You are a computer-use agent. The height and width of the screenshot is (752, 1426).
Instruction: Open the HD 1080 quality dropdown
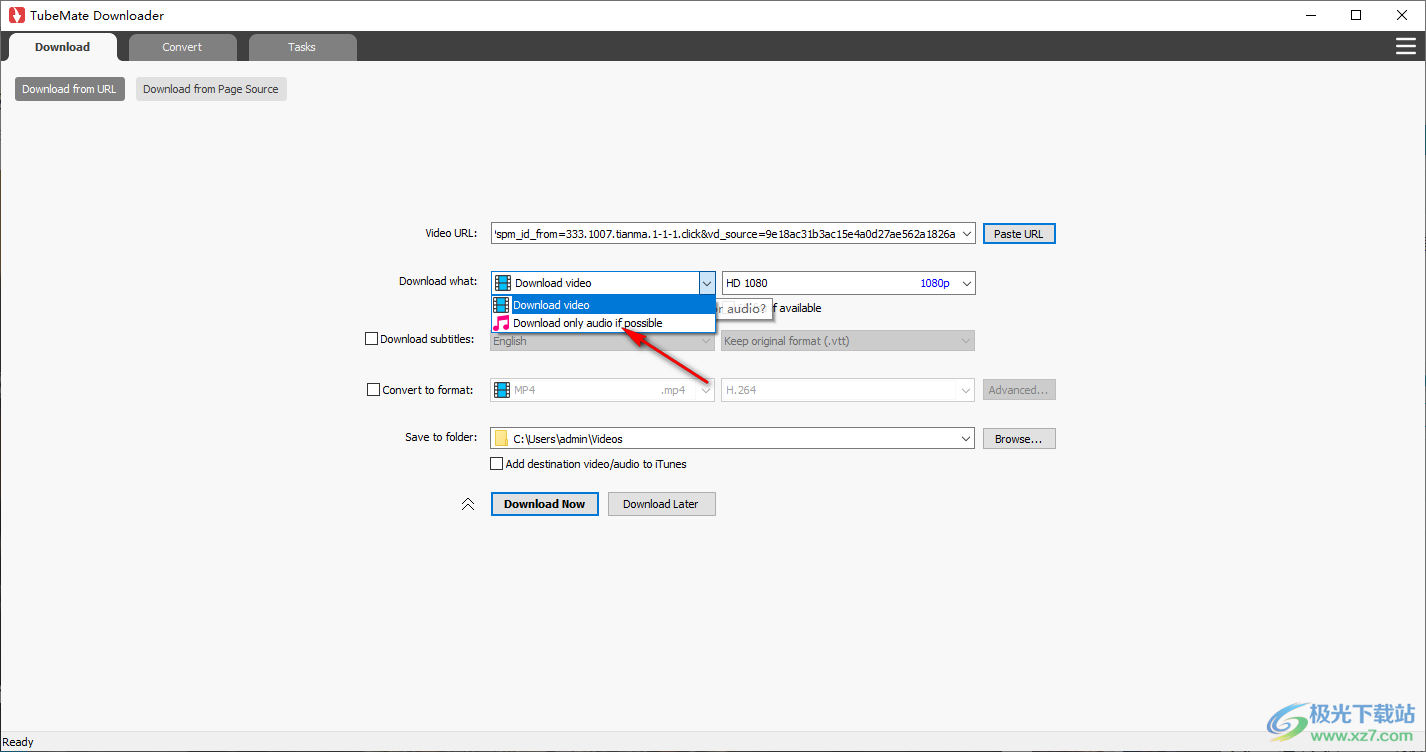[966, 283]
